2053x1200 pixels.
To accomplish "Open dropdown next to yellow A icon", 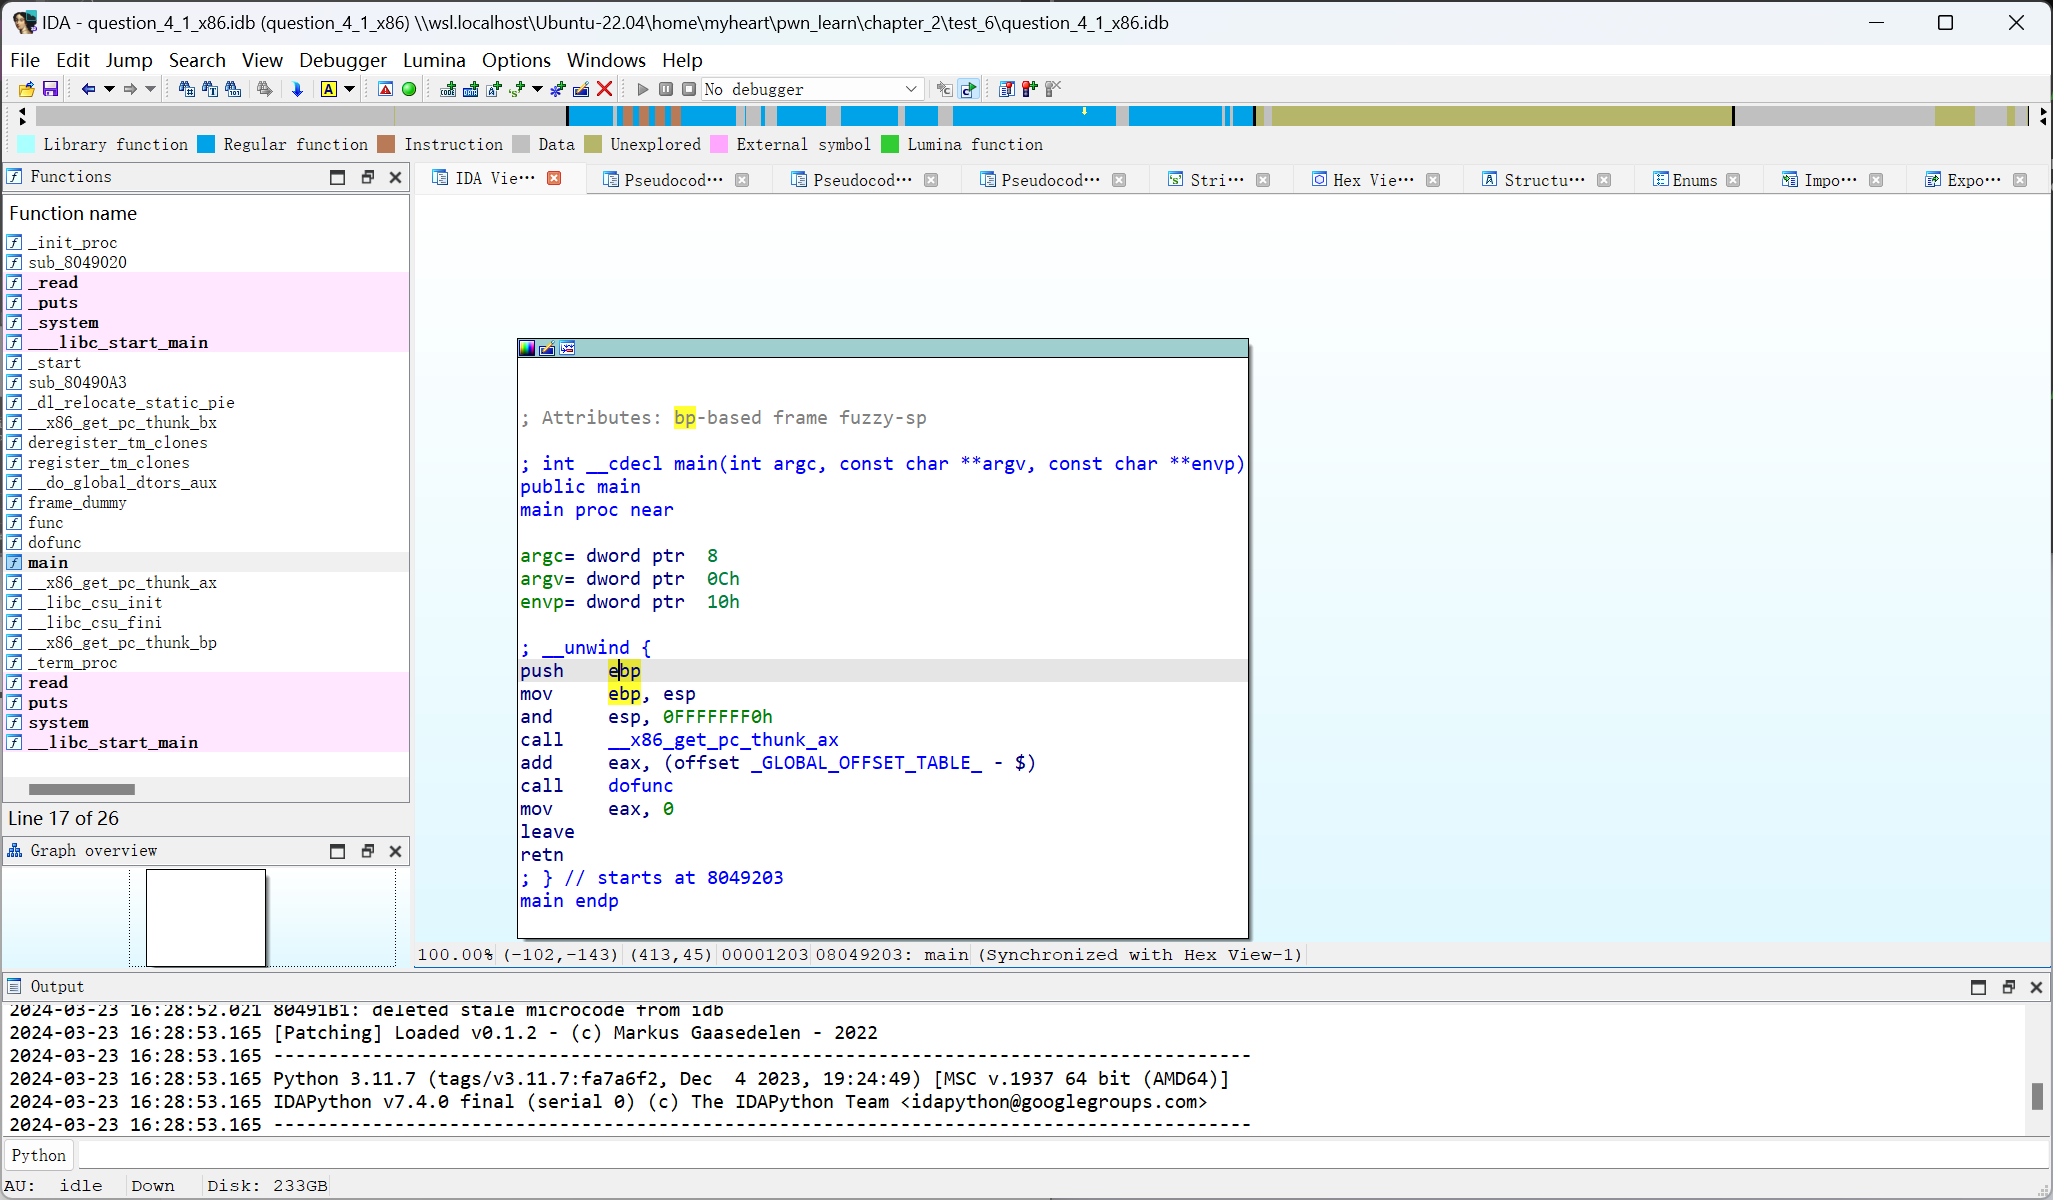I will [x=349, y=89].
